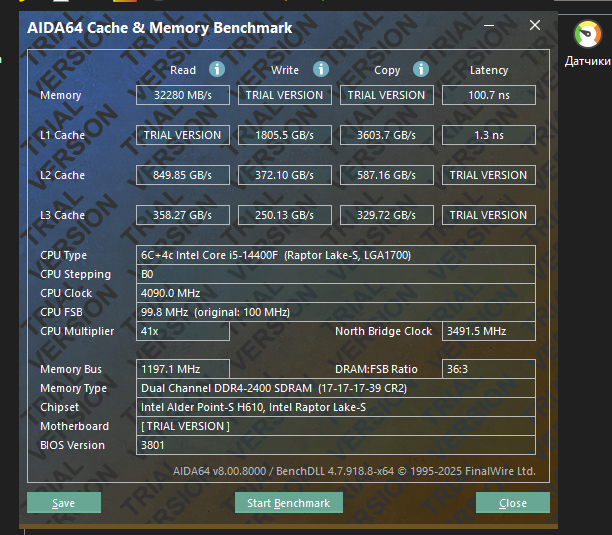This screenshot has height=535, width=612.
Task: Click the info icon next to Read
Action: click(x=217, y=69)
